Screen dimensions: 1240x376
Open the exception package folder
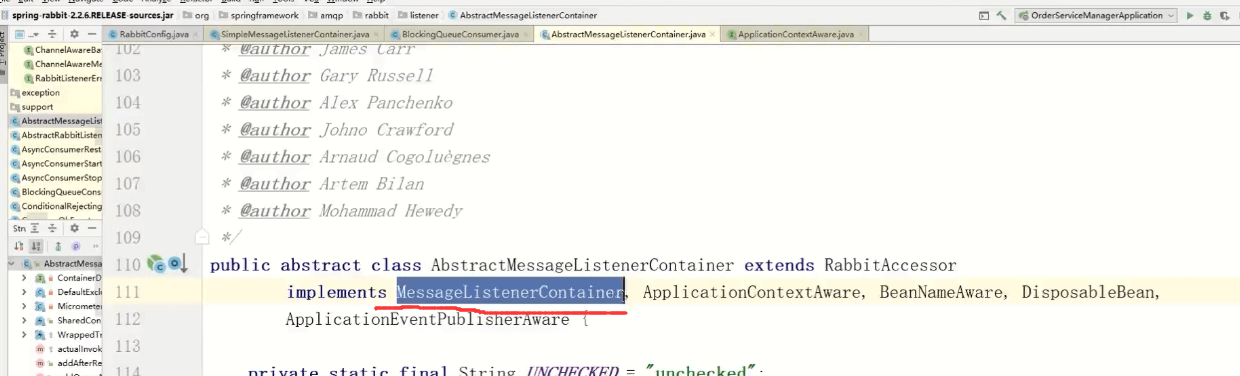36,92
